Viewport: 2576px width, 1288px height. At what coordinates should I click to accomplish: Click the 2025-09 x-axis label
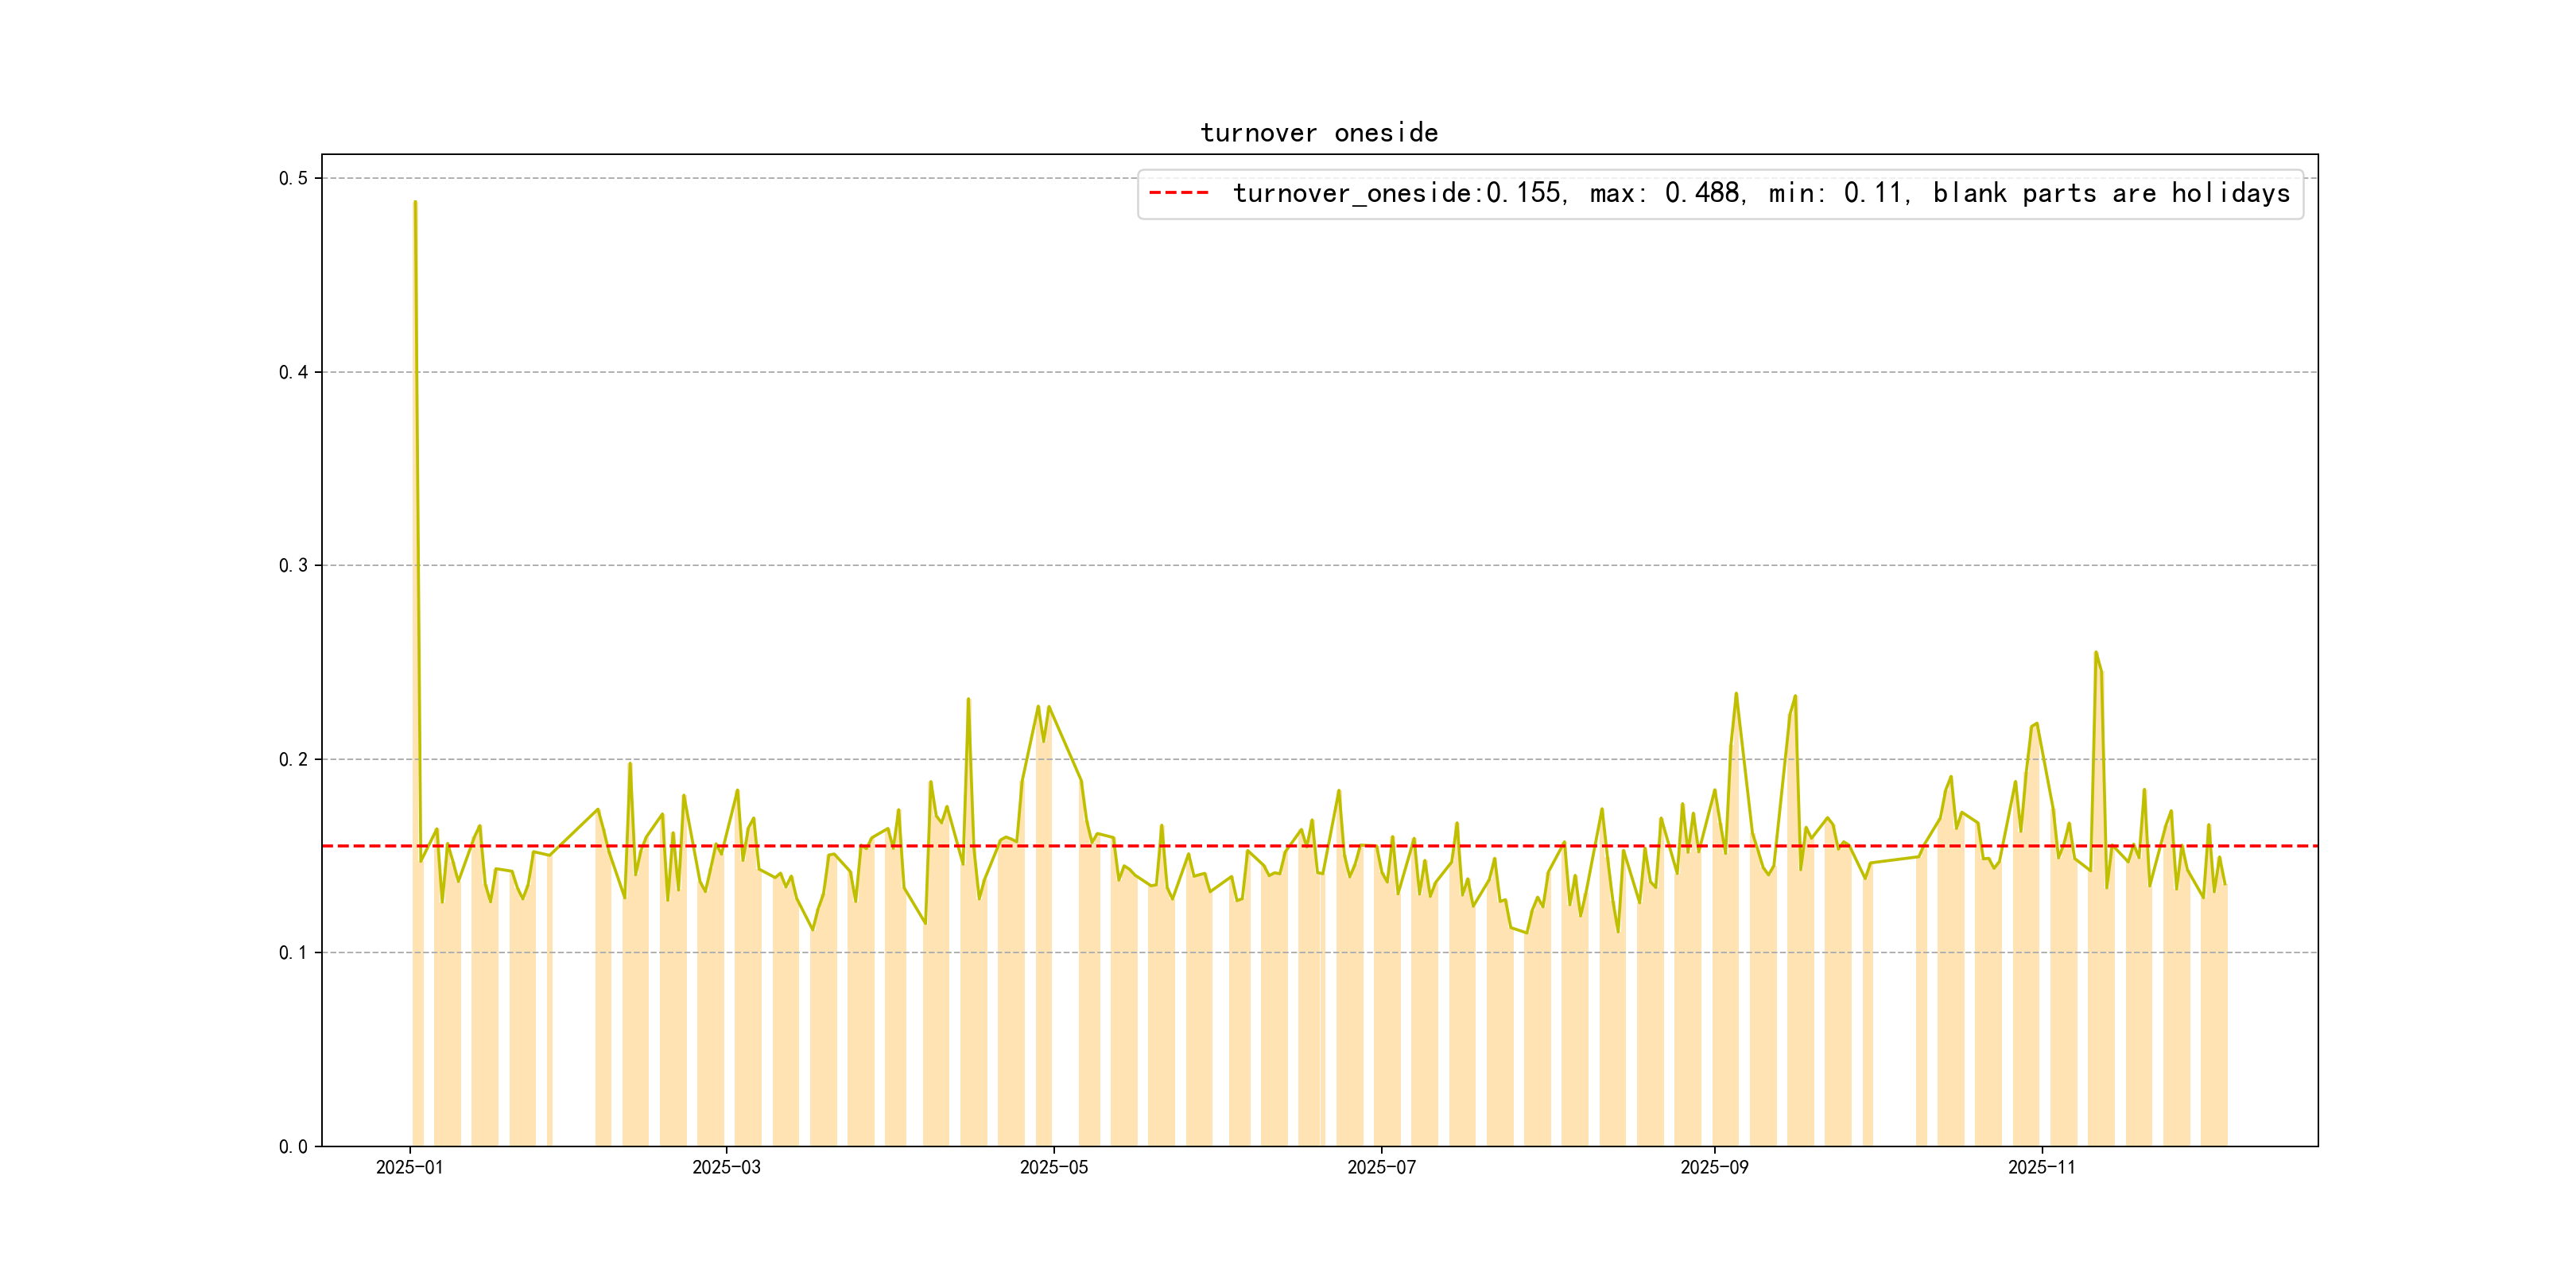click(1714, 1167)
